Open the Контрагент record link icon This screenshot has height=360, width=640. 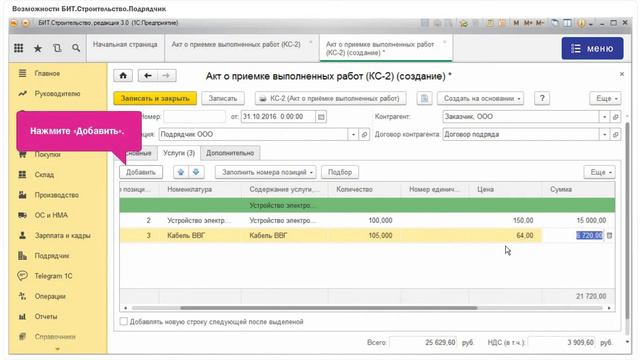coord(616,117)
